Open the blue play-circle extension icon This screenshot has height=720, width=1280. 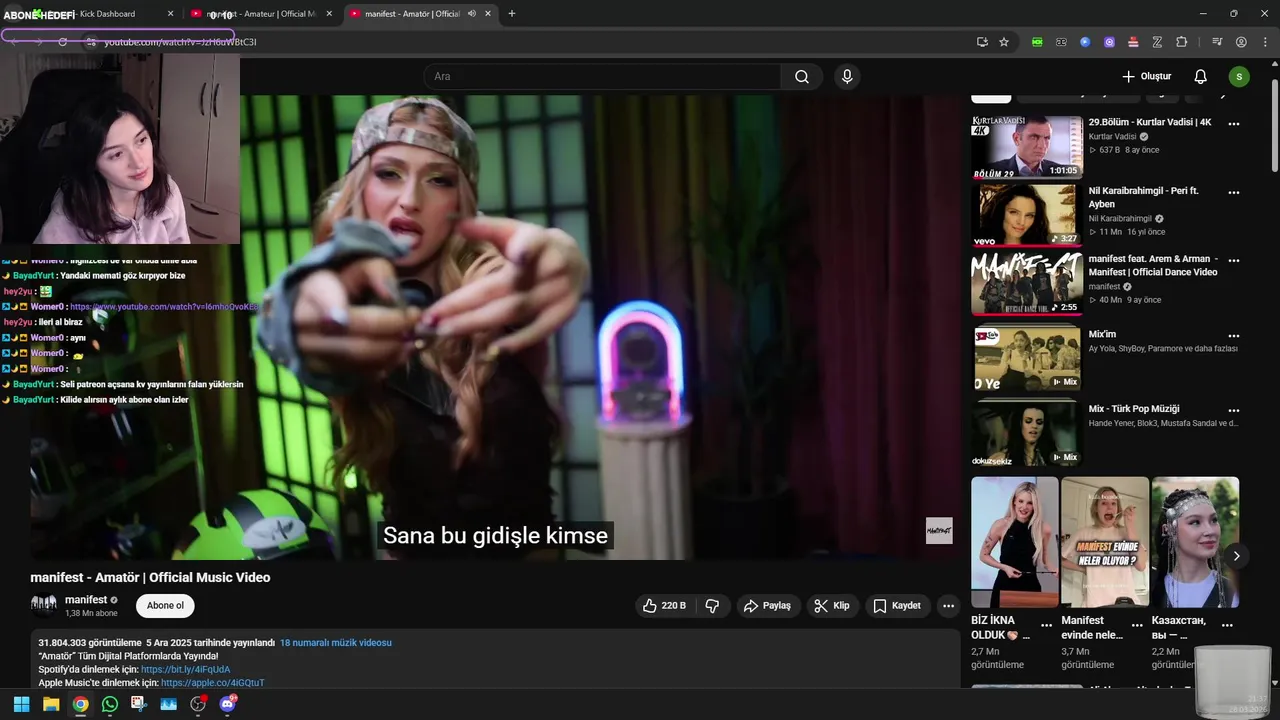coord(1085,42)
